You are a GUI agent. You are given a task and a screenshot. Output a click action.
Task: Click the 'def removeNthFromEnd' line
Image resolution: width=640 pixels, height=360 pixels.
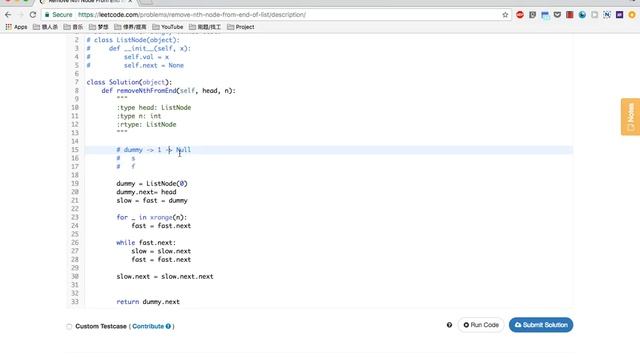point(169,91)
